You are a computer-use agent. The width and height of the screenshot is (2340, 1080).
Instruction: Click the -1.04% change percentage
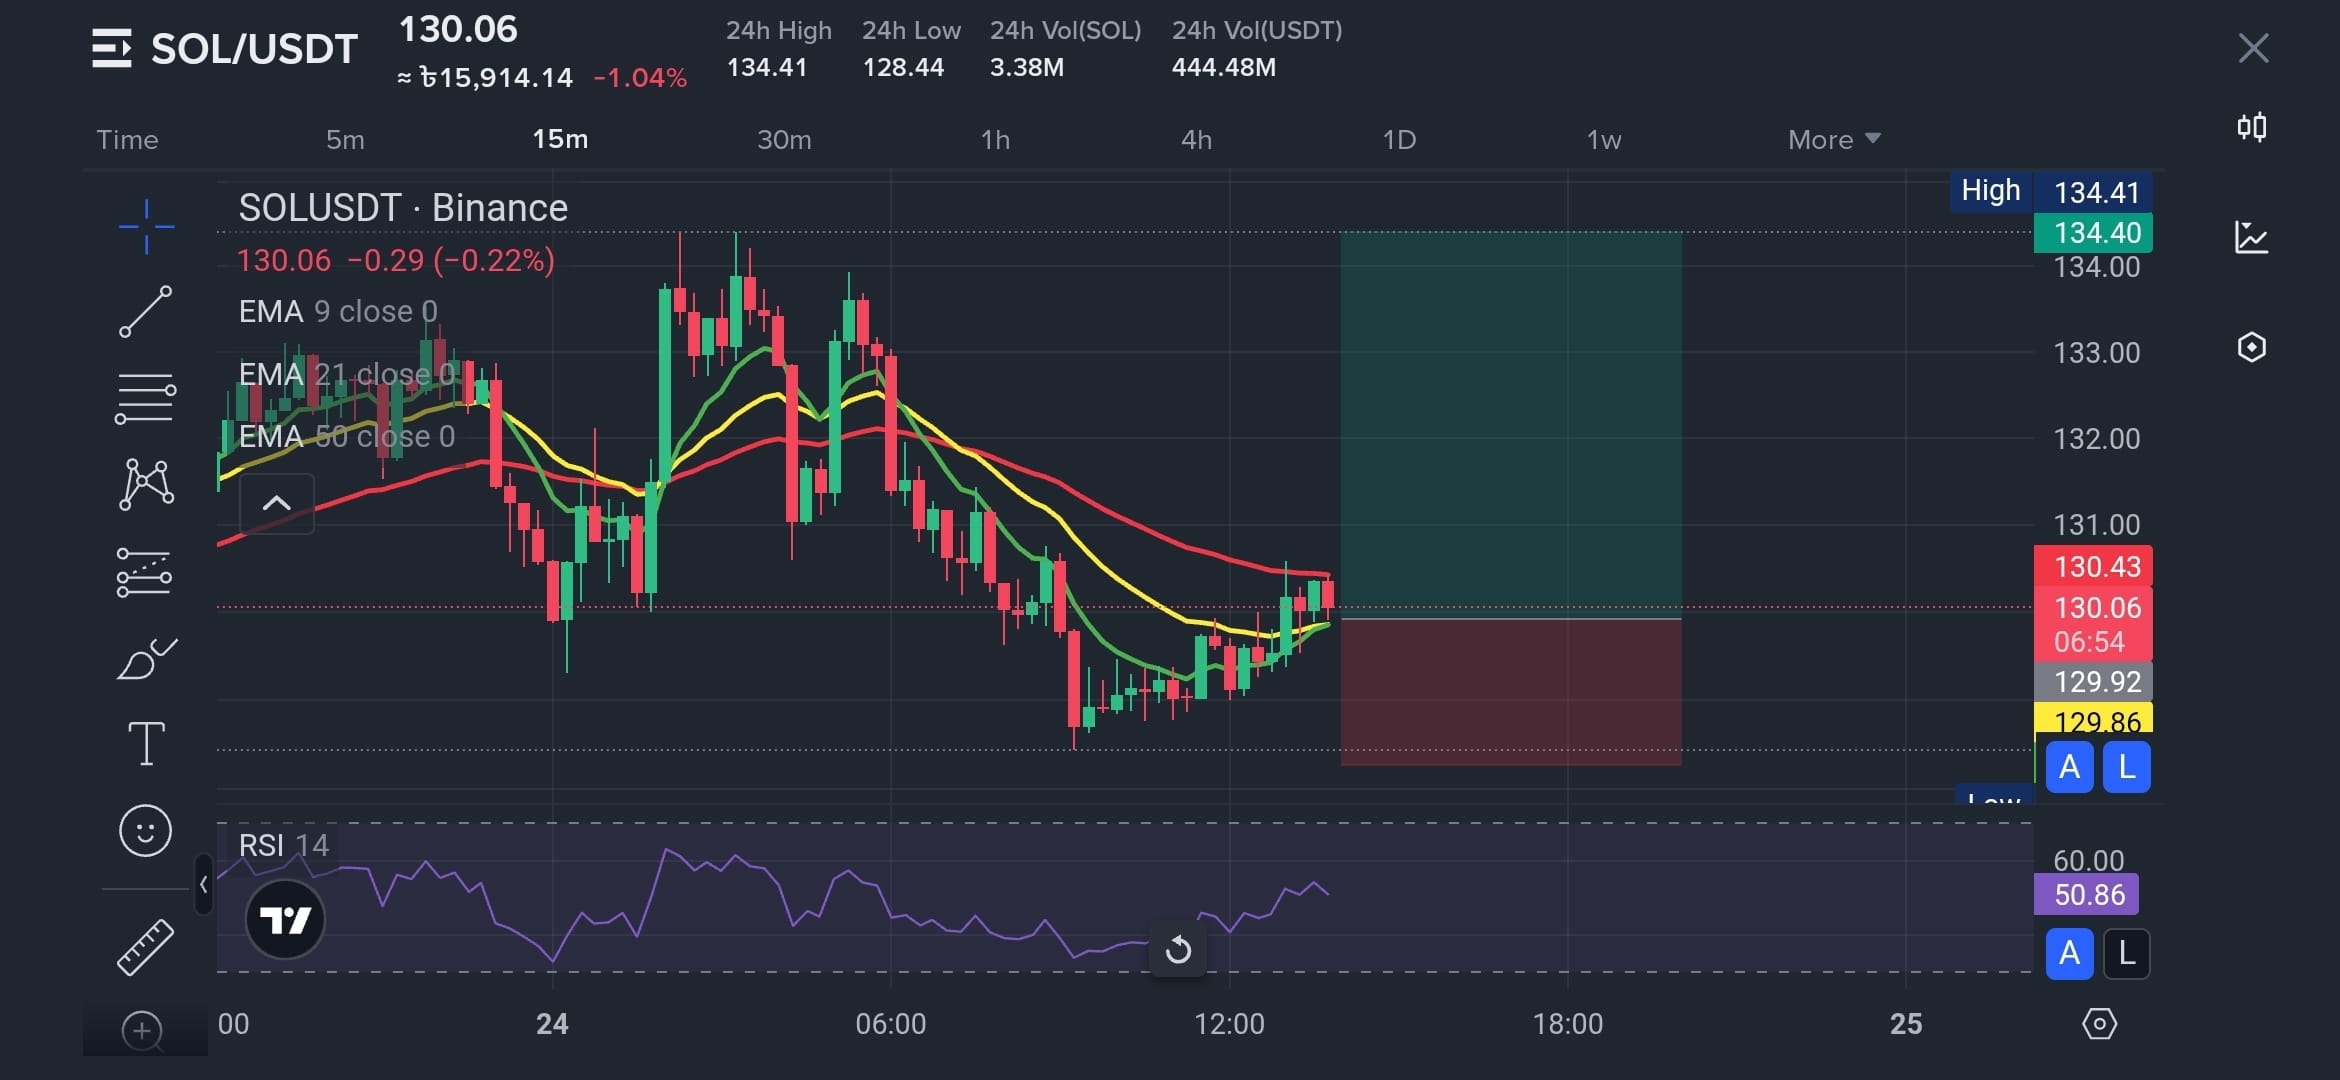[x=640, y=78]
